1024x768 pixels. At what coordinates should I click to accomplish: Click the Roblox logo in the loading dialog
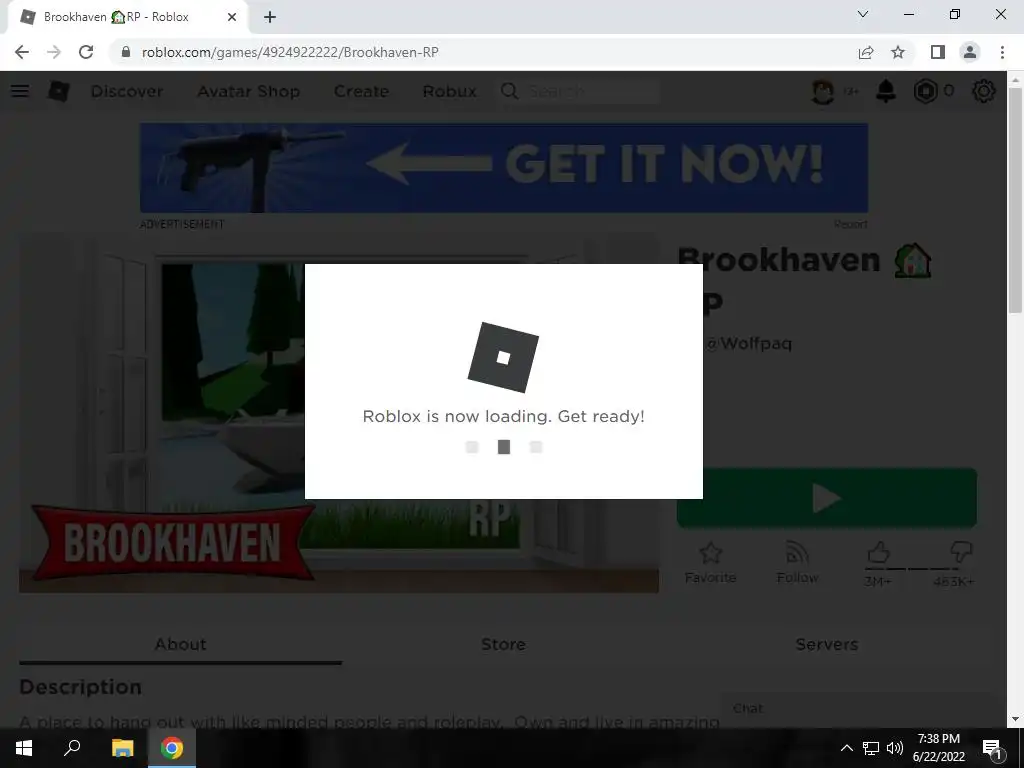503,357
